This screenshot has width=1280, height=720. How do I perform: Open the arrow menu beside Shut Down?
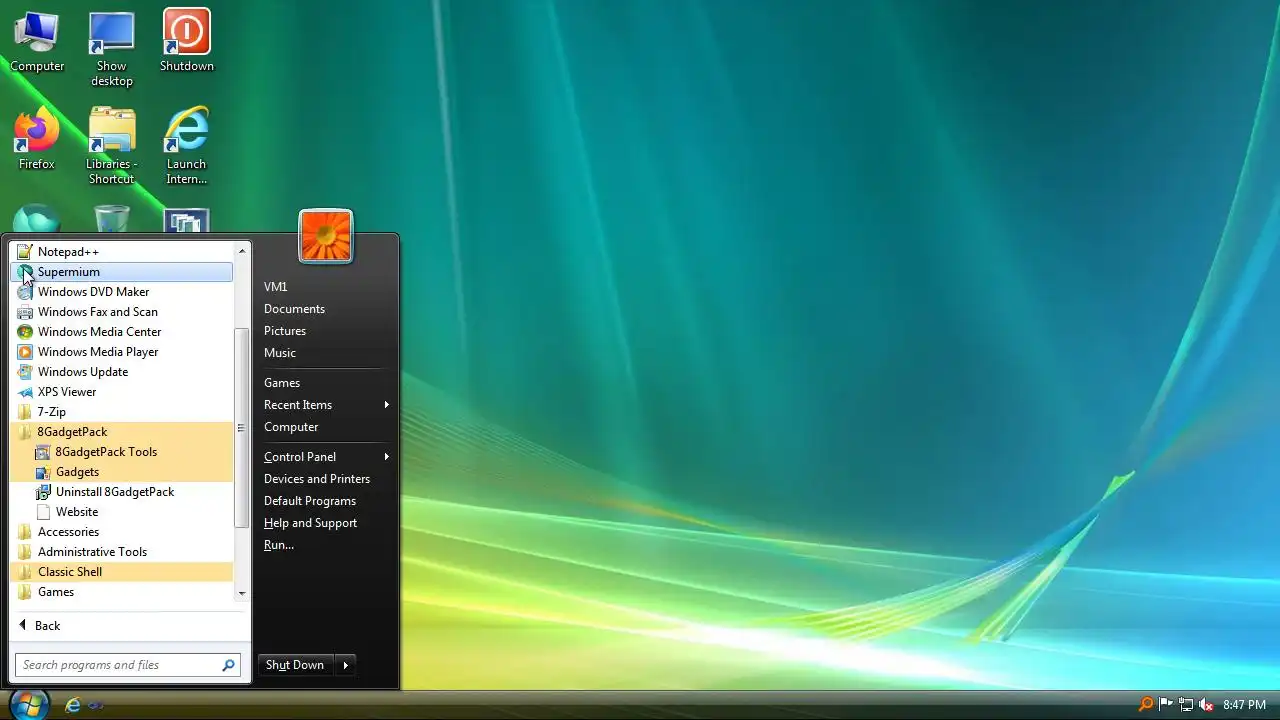345,665
